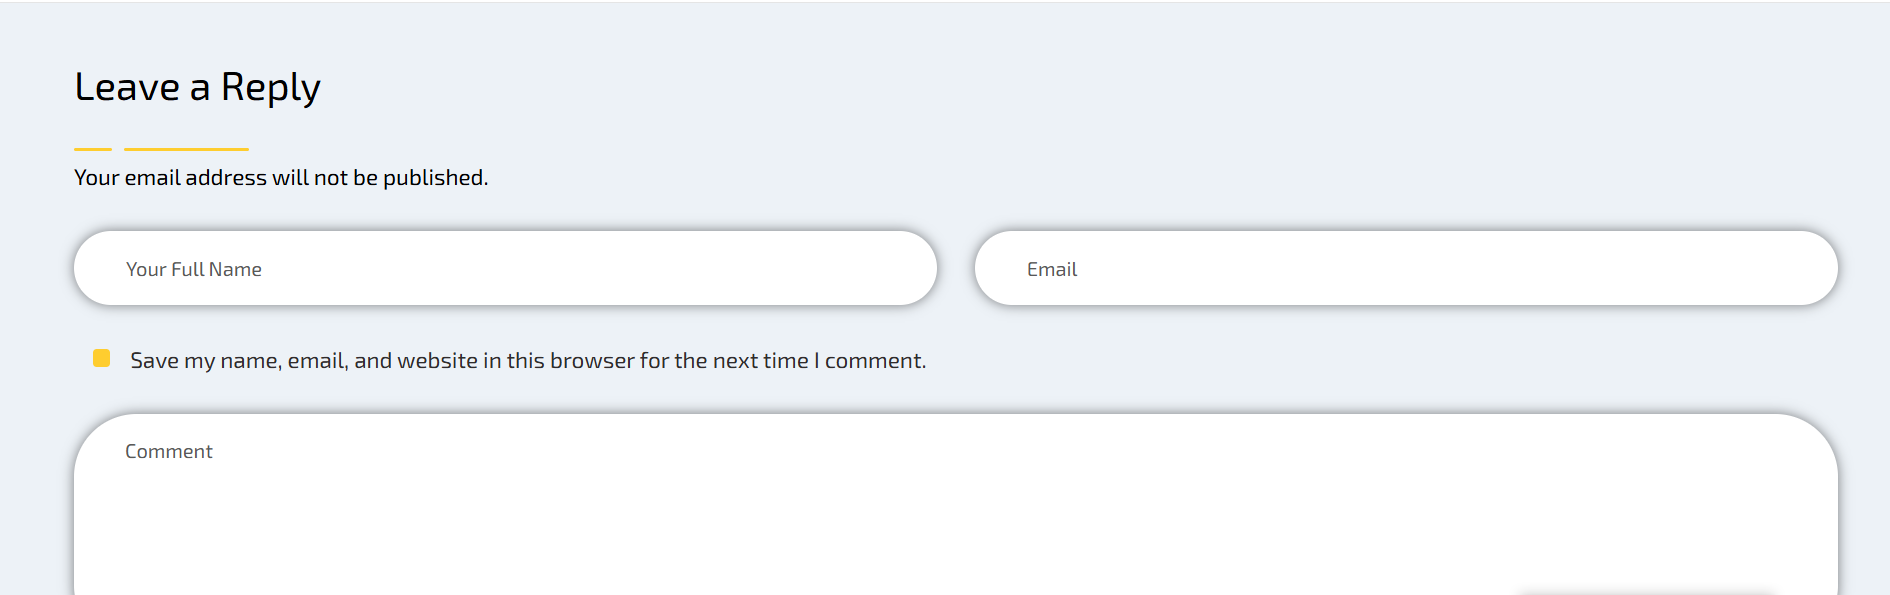Select the name field to enter your name
1890x595 pixels.
(505, 268)
